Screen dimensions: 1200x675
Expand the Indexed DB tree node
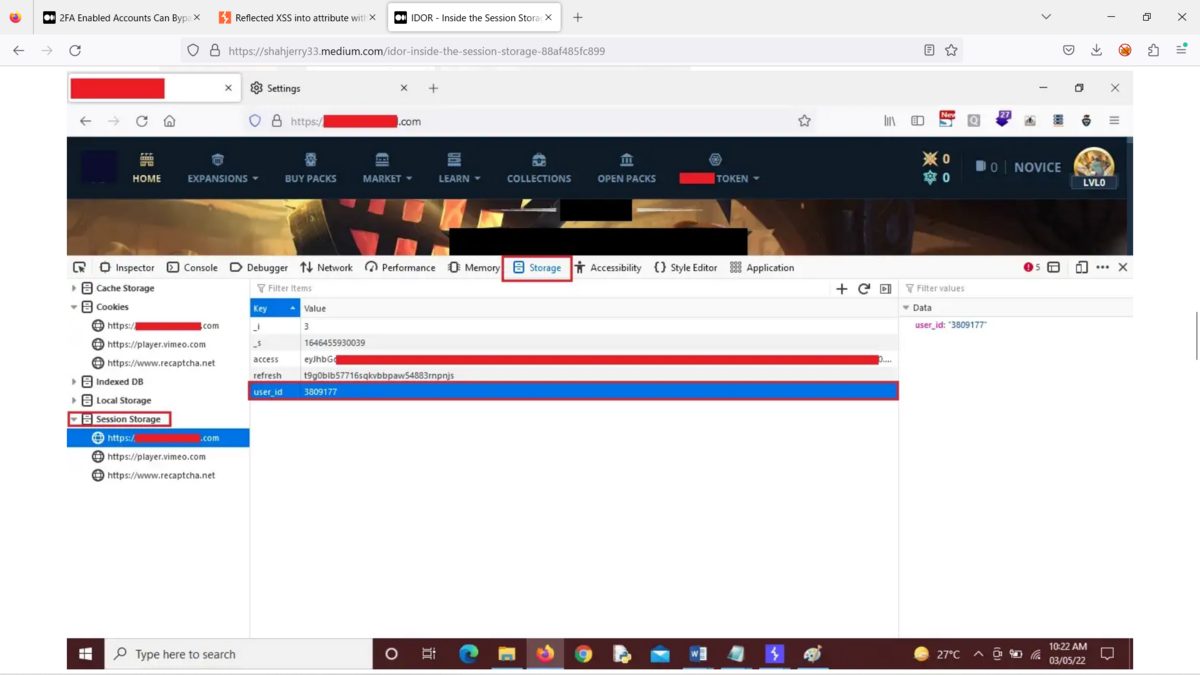(x=74, y=381)
